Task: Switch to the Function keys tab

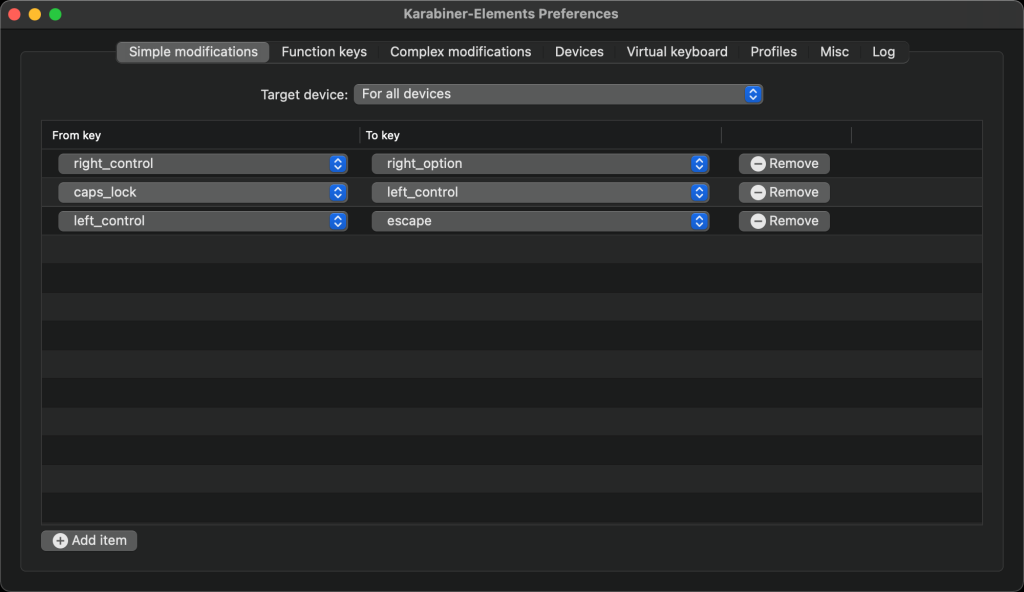Action: tap(324, 52)
